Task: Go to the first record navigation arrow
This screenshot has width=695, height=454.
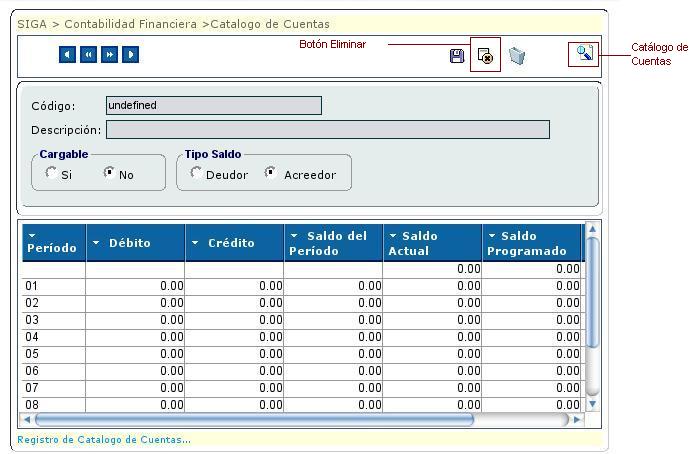Action: coord(68,55)
